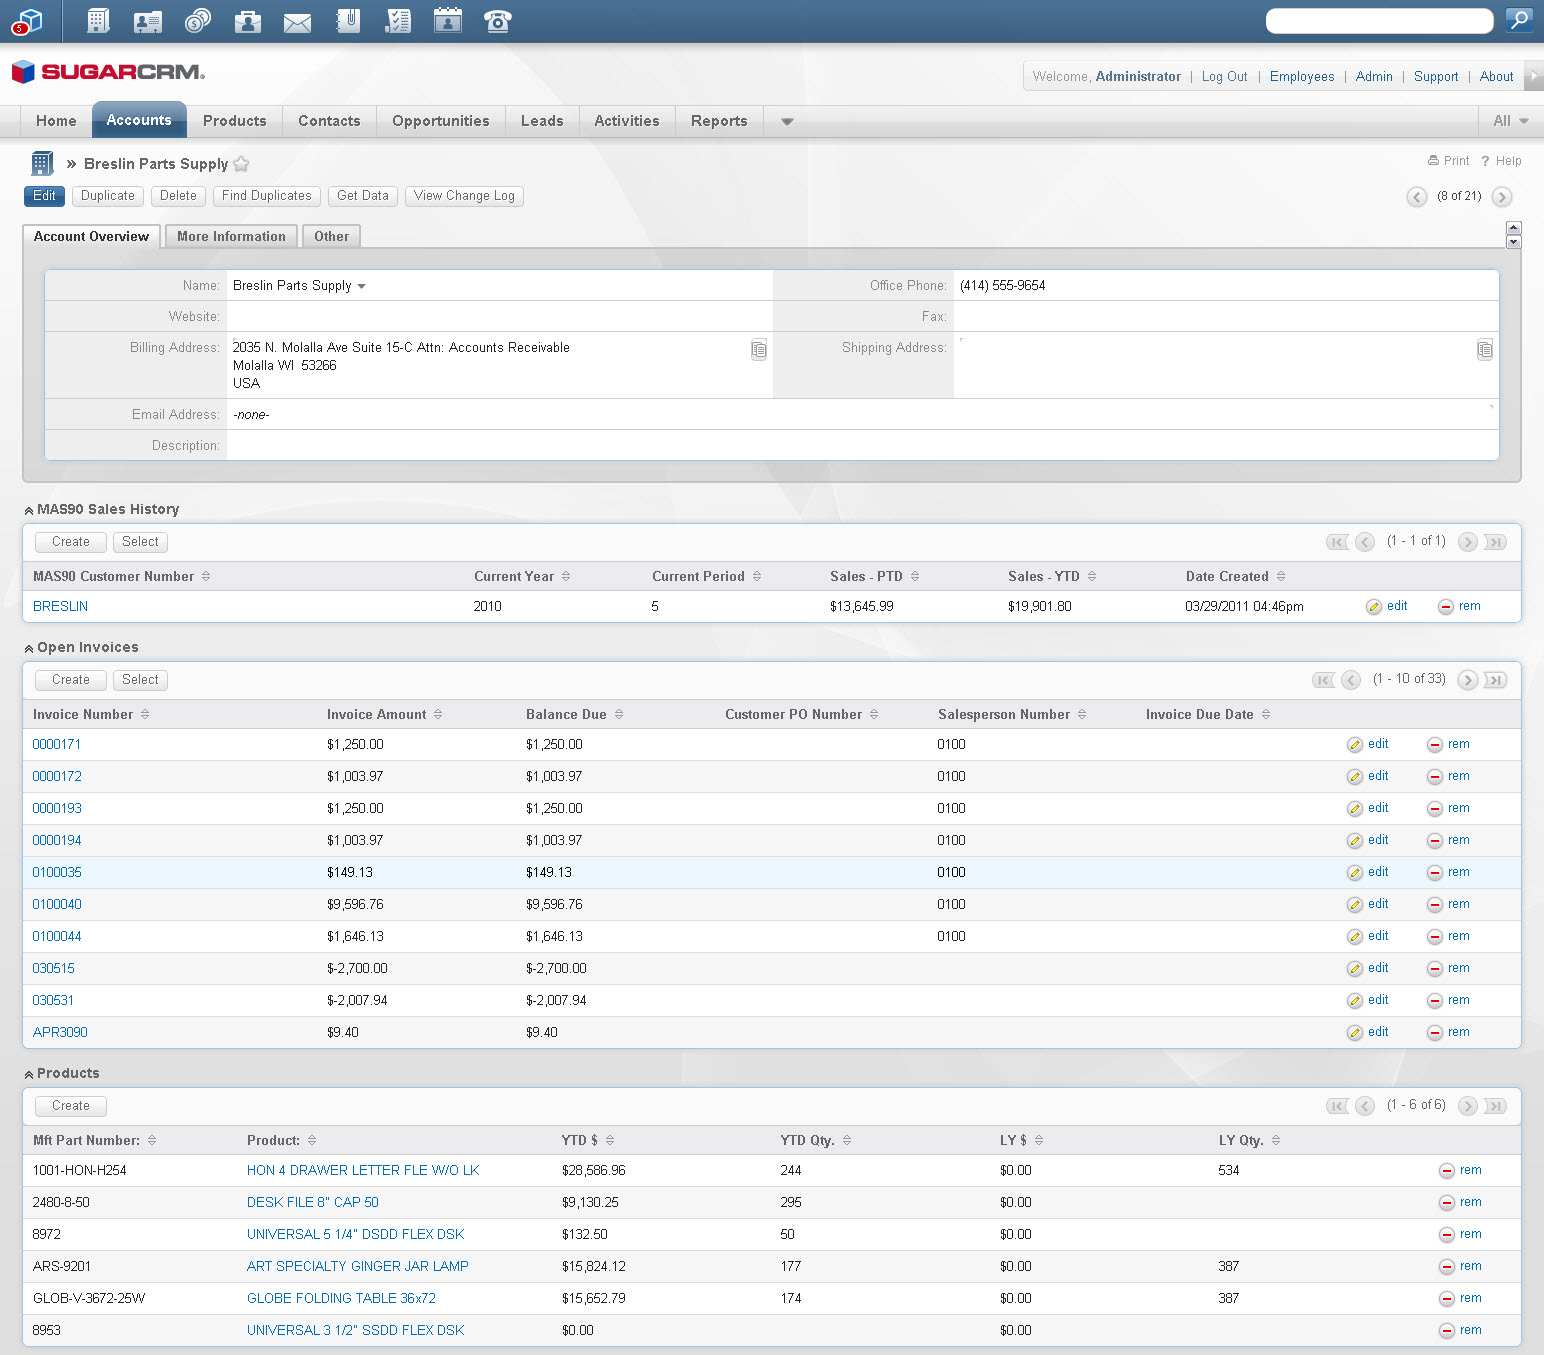Open the Contacts card icon in top toolbar
The width and height of the screenshot is (1544, 1355).
[147, 20]
